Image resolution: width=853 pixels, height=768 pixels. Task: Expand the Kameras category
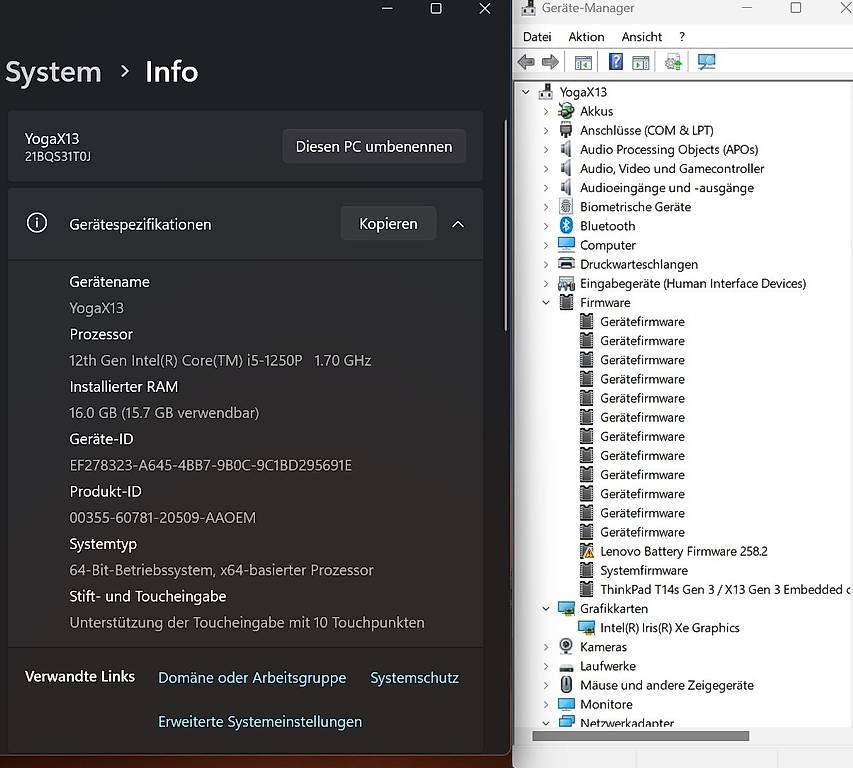546,647
